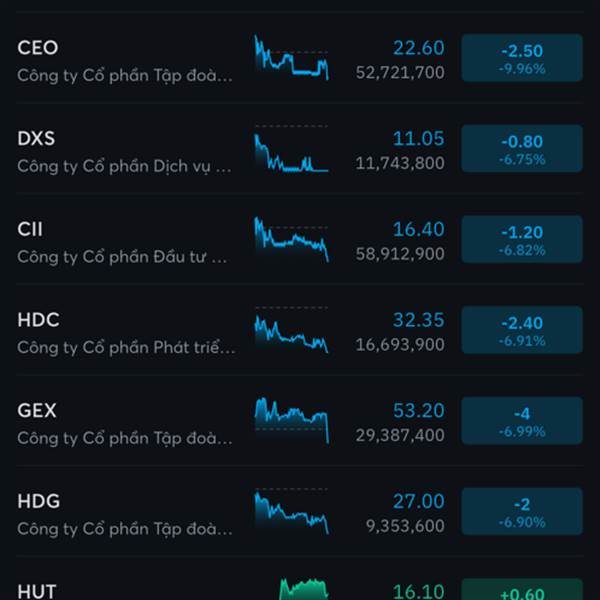This screenshot has width=600, height=600.
Task: Tap the HDG -2 change badge
Action: 522,511
